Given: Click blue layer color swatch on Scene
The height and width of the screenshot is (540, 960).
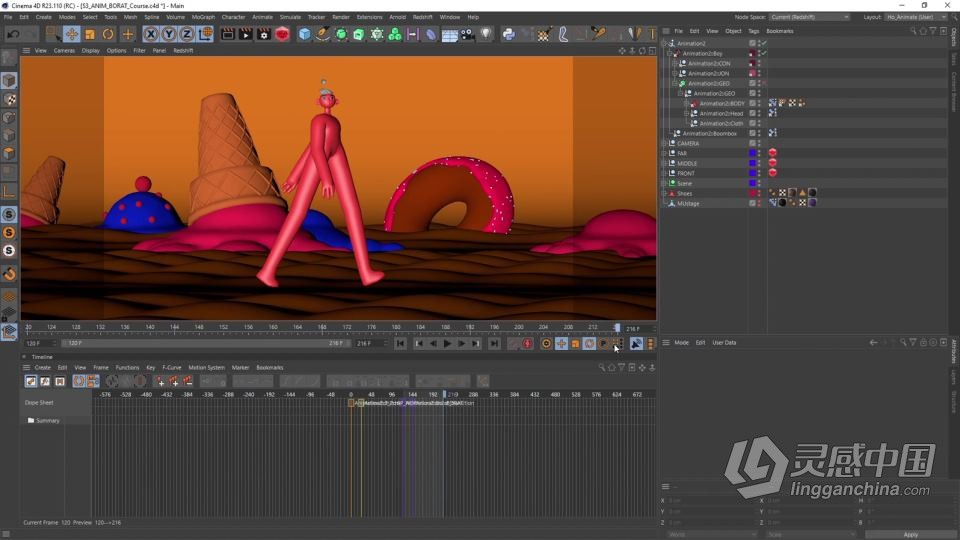Looking at the screenshot, I should pyautogui.click(x=752, y=183).
